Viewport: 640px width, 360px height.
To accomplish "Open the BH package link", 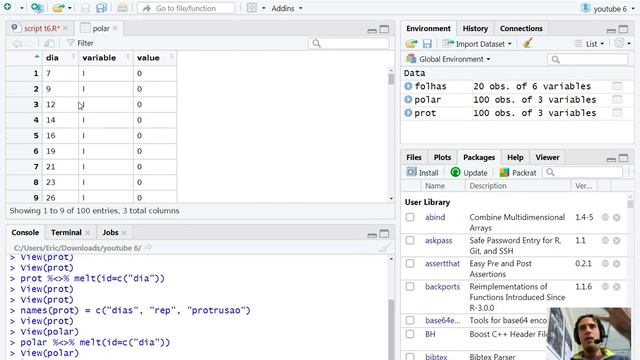I will [x=430, y=334].
